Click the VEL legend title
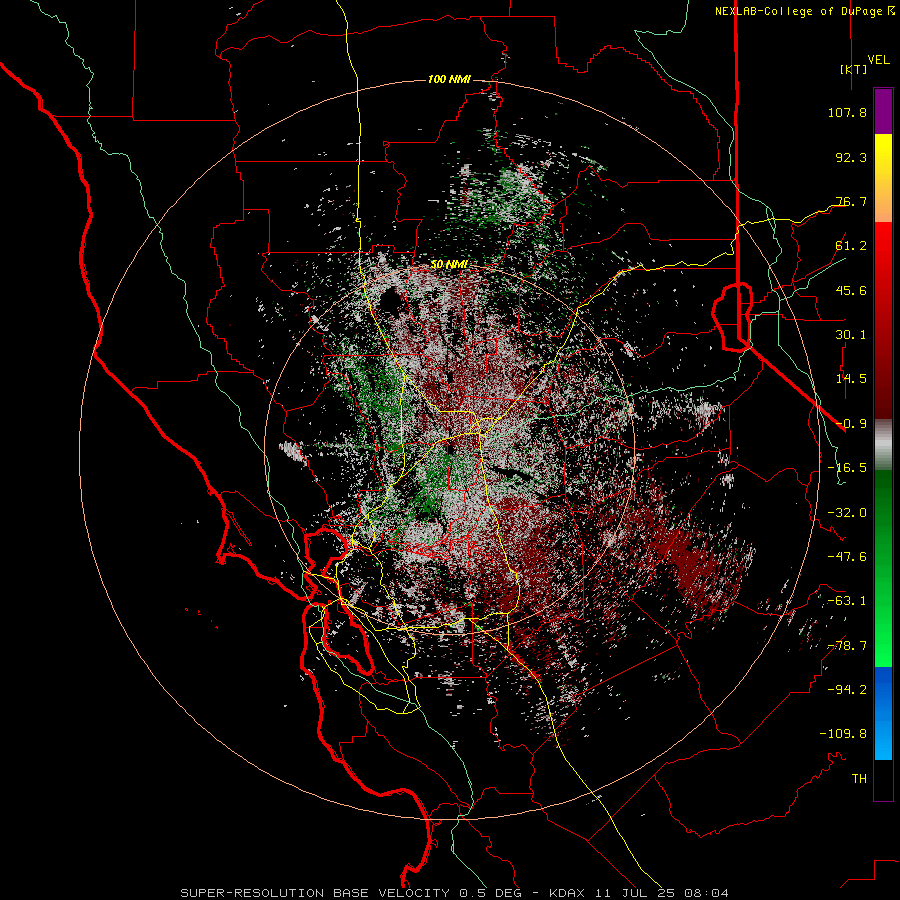Image resolution: width=900 pixels, height=900 pixels. pyautogui.click(x=878, y=60)
